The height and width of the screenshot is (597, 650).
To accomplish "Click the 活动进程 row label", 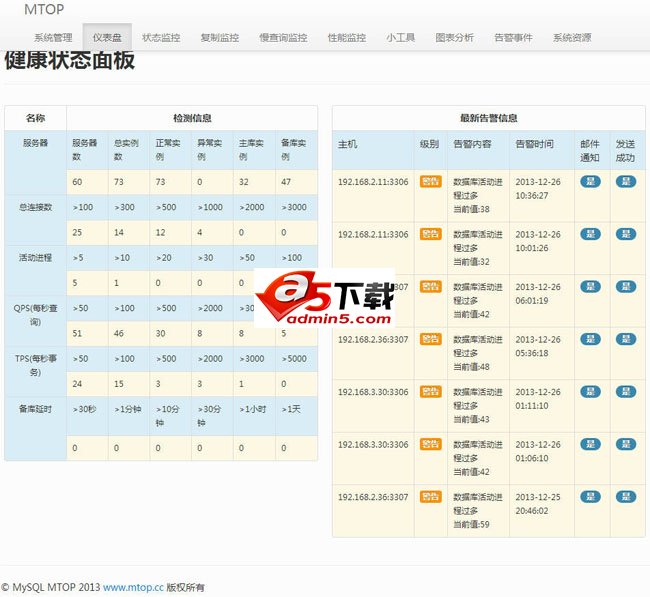I will (x=35, y=258).
